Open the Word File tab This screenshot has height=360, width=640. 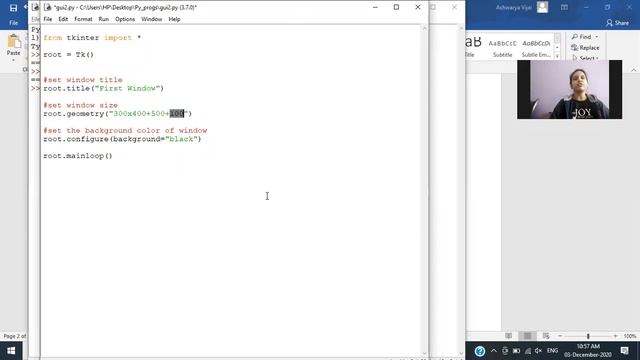click(13, 23)
